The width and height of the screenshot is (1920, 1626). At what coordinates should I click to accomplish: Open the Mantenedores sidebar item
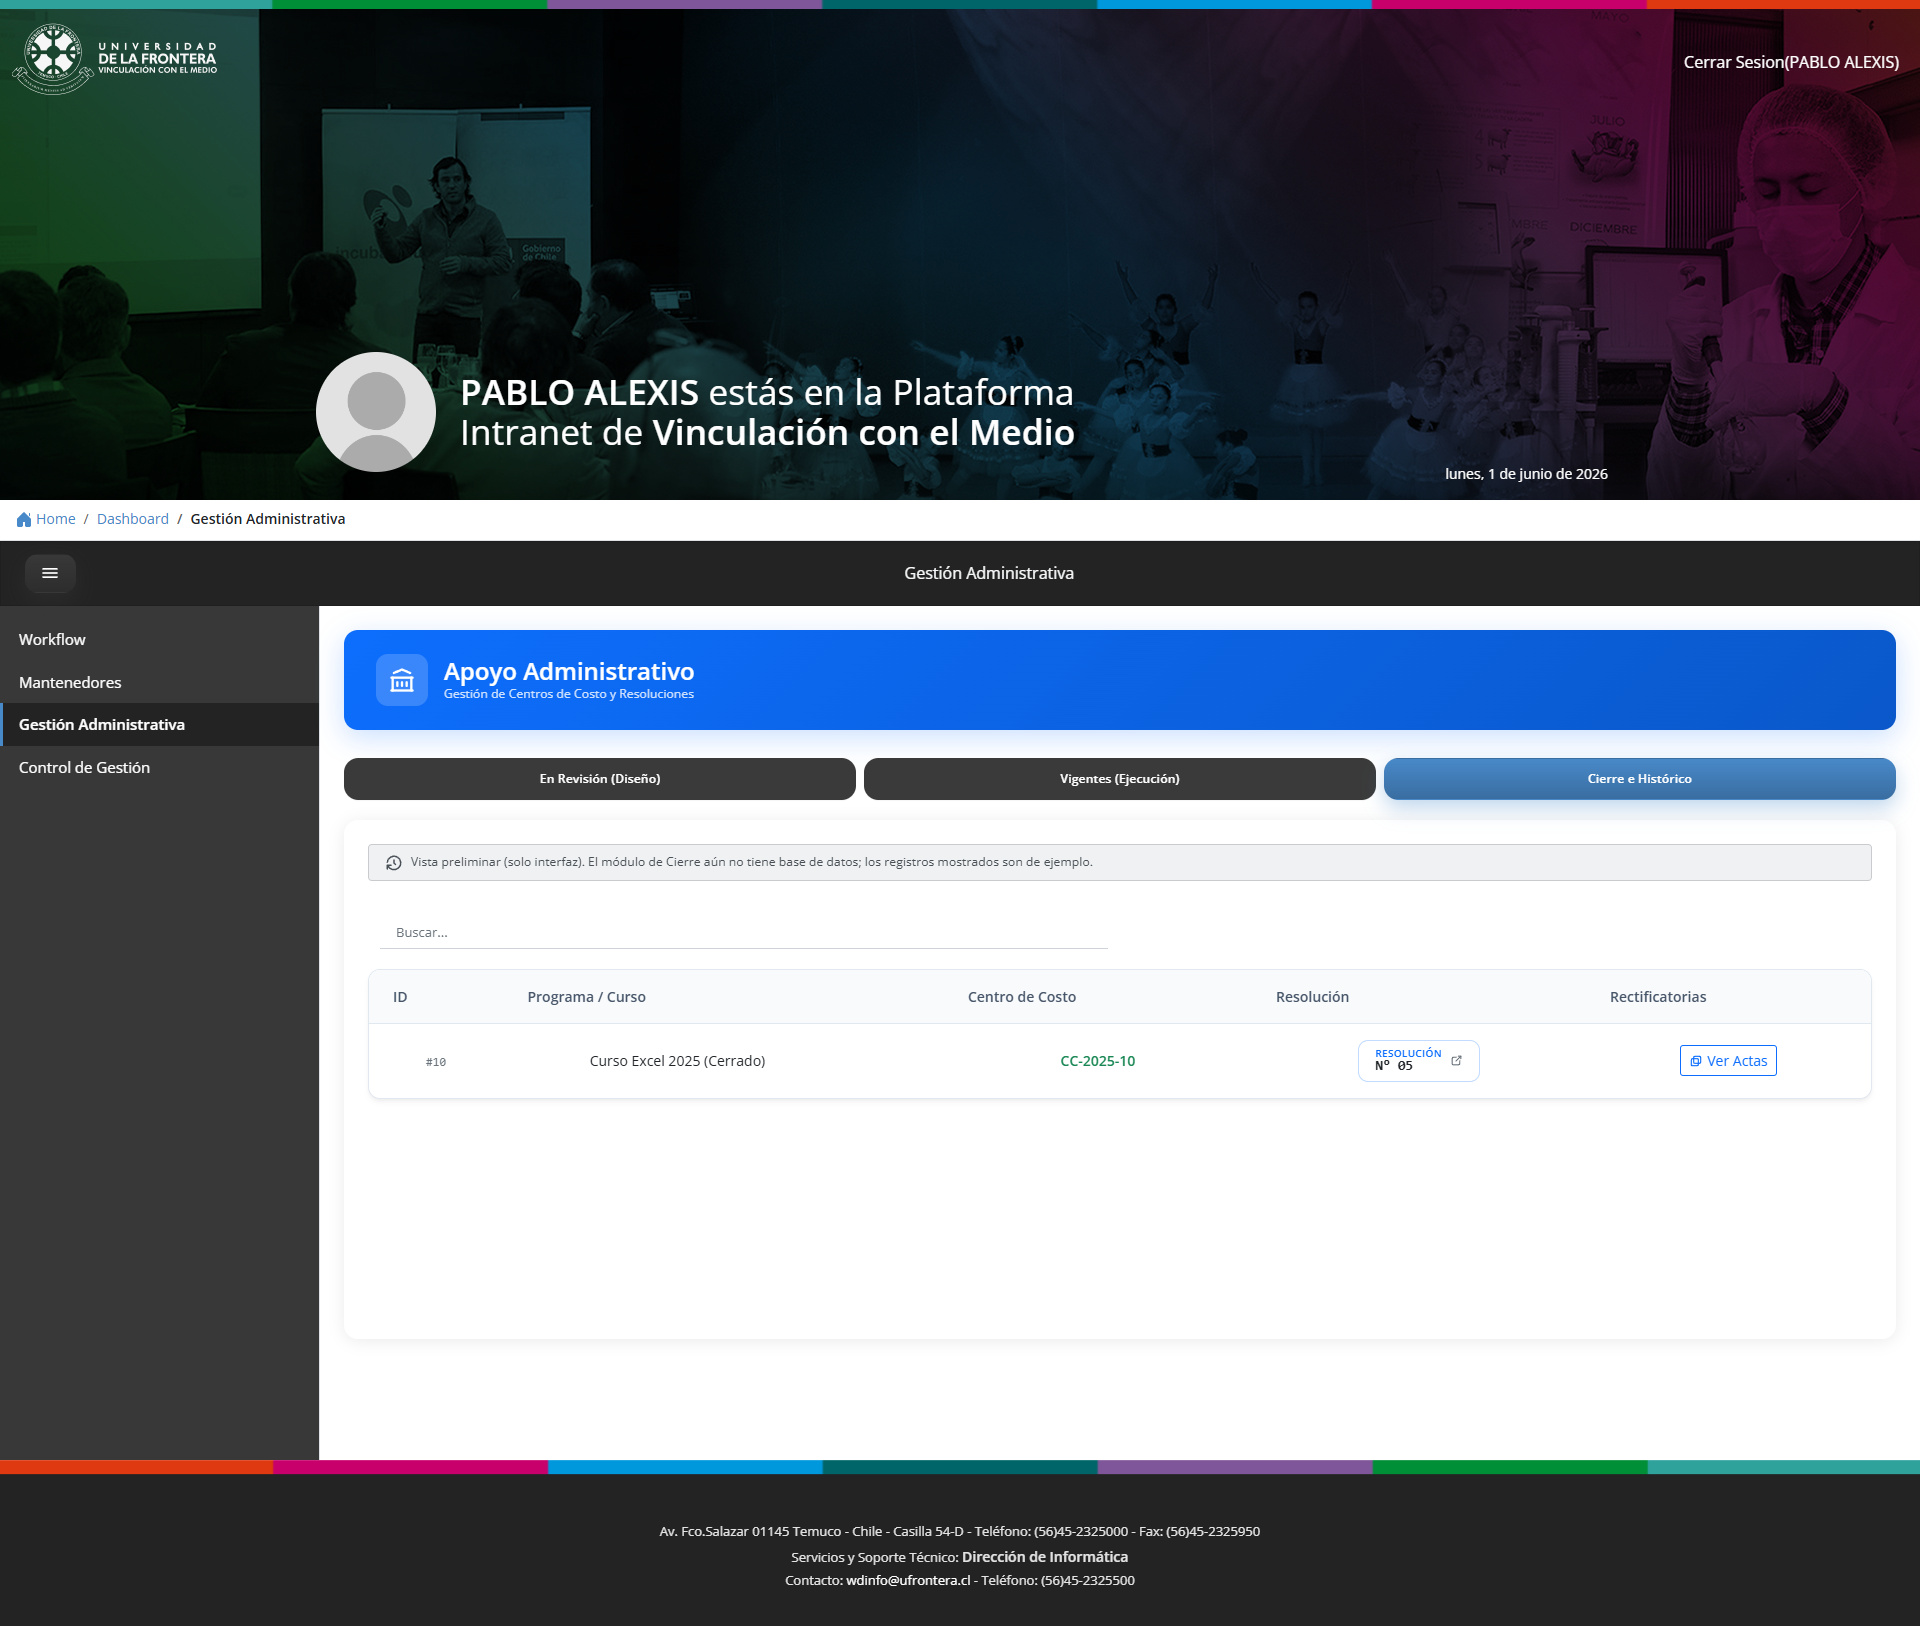tap(159, 682)
